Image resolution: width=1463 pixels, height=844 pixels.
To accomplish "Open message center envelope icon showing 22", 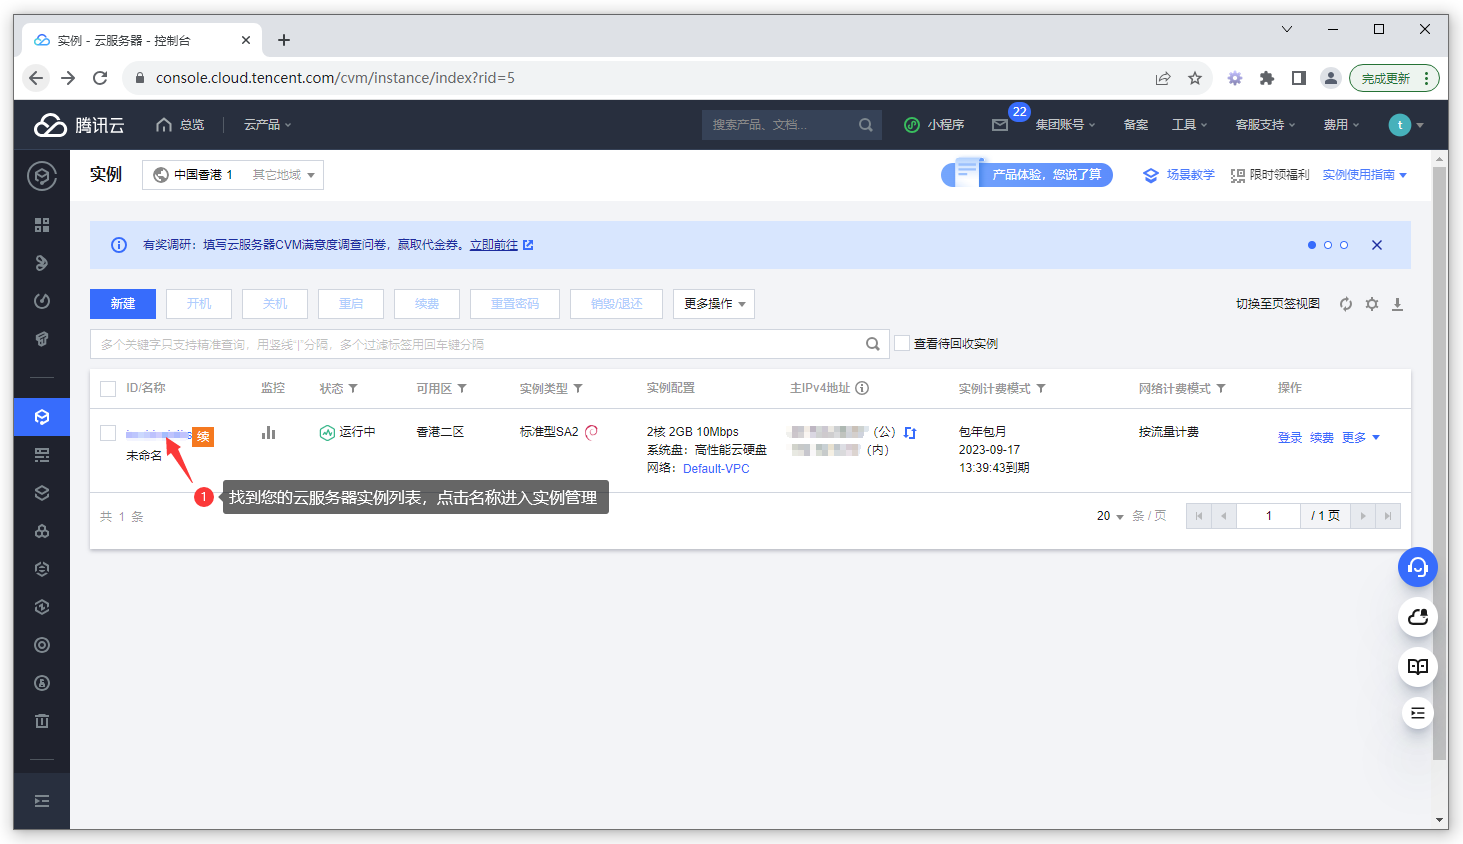I will 1000,124.
